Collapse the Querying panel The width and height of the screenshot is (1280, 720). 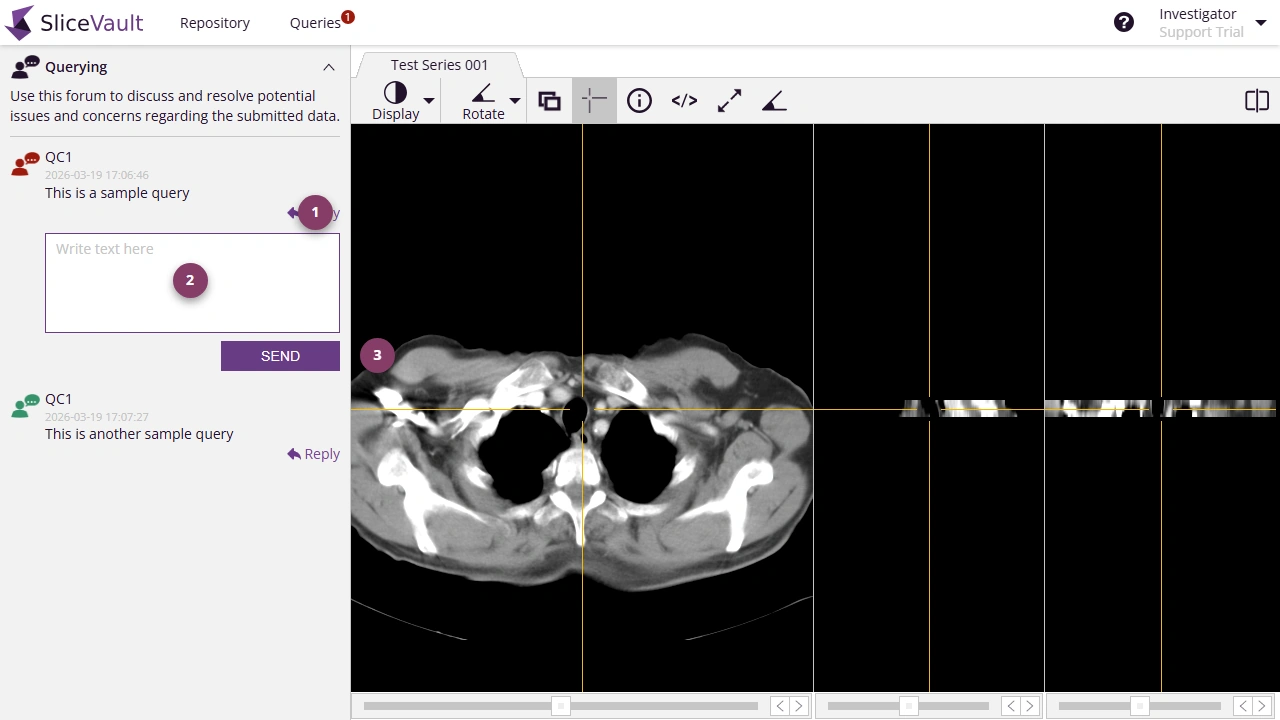click(329, 67)
